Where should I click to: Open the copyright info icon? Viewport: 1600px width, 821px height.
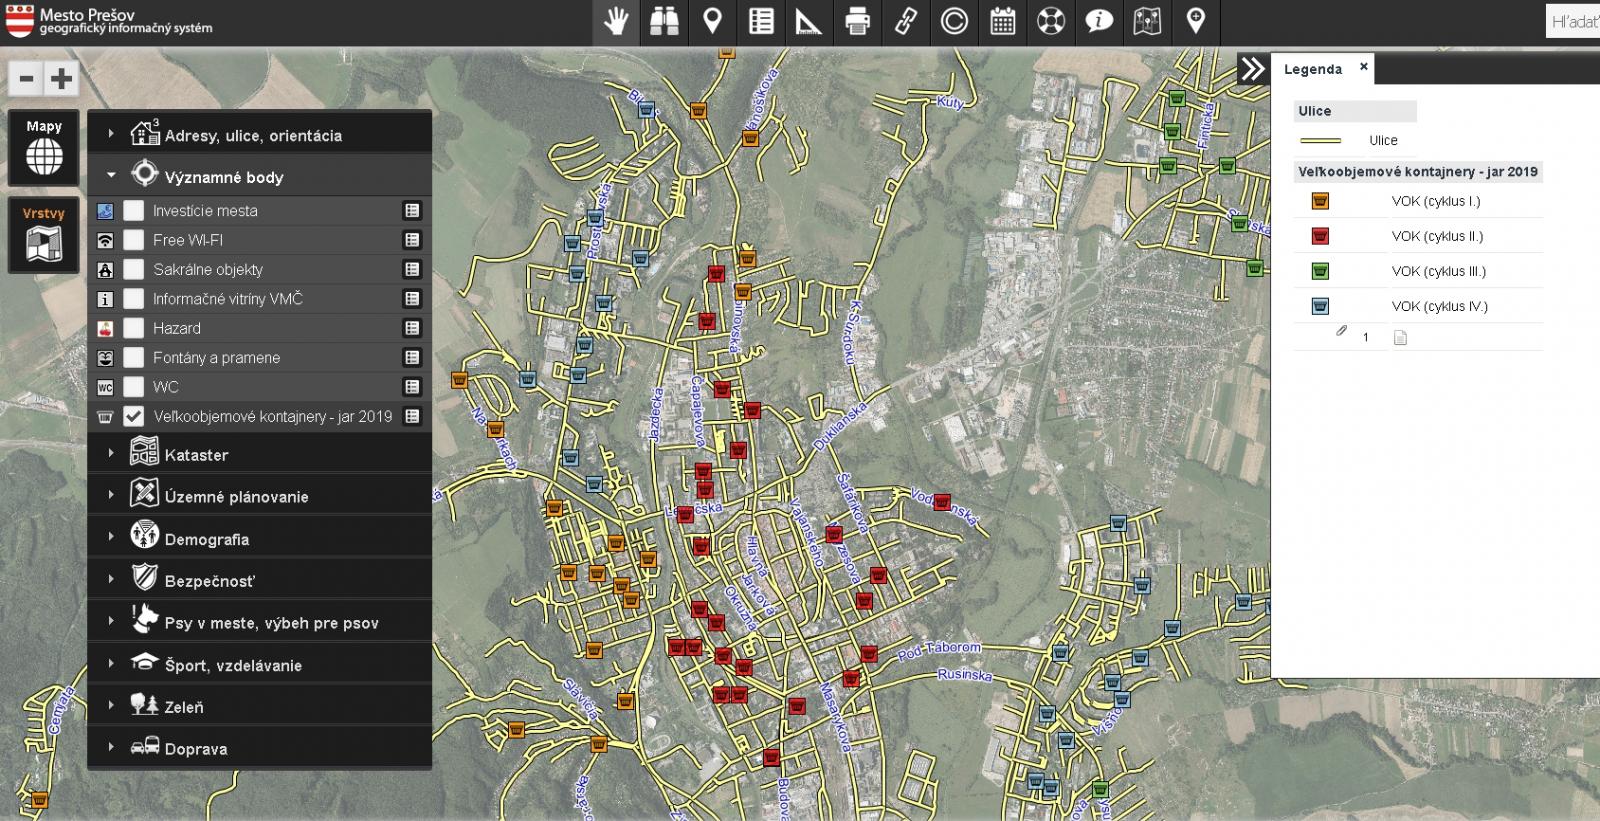954,21
